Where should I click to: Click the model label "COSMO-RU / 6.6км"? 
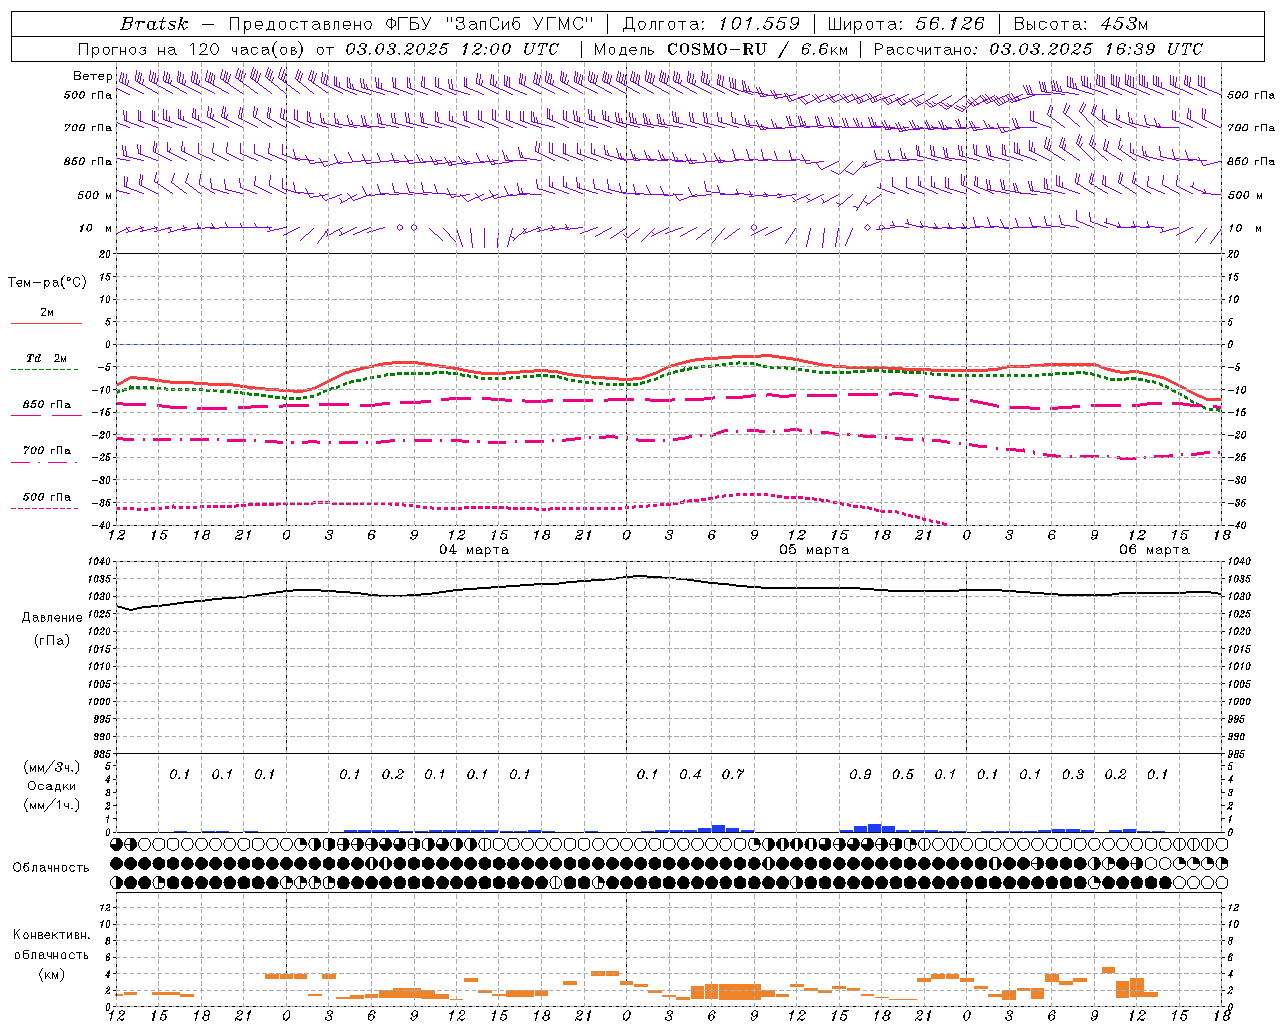click(x=758, y=49)
